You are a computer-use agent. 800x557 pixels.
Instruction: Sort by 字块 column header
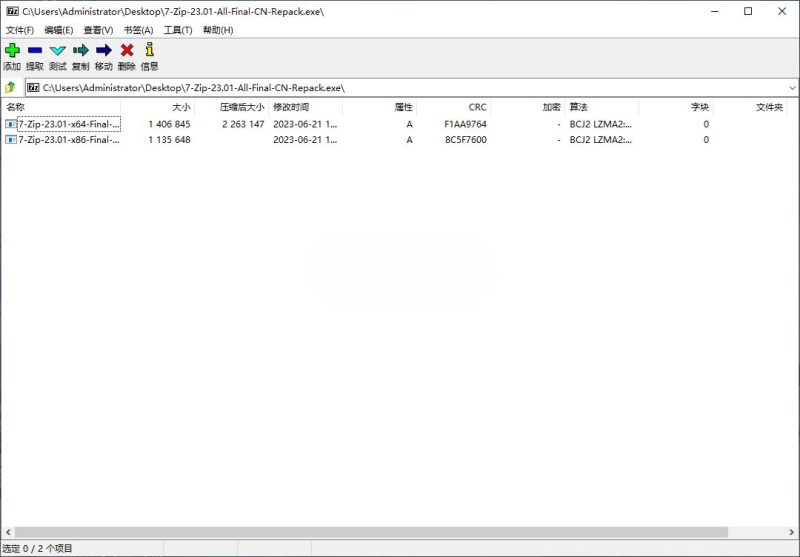click(x=676, y=107)
